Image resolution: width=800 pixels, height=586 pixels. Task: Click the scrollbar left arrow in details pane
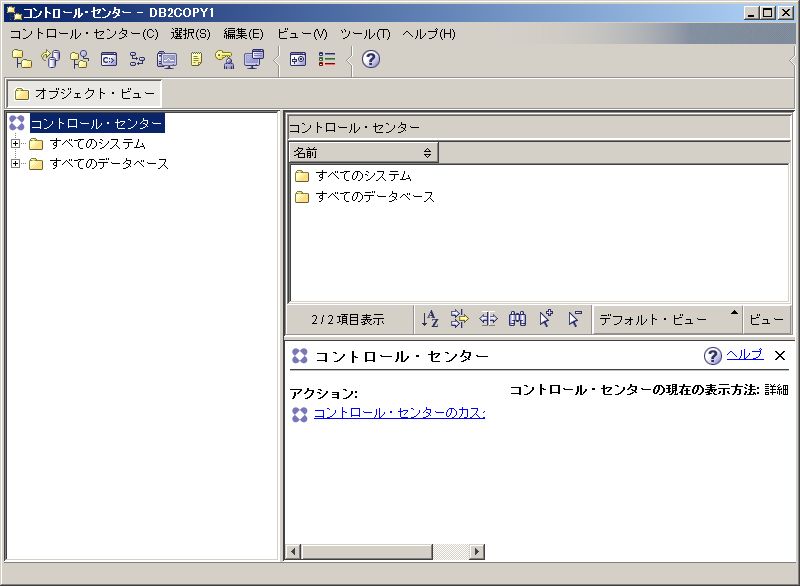coord(293,551)
